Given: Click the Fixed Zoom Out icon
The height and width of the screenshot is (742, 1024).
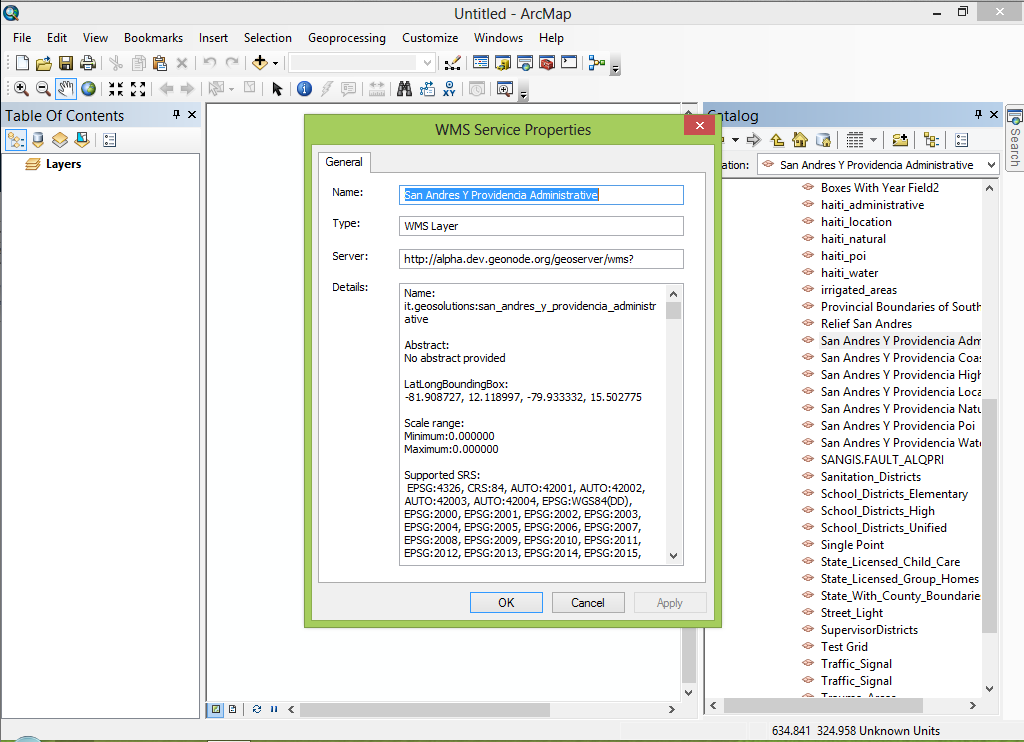Looking at the screenshot, I should point(138,89).
